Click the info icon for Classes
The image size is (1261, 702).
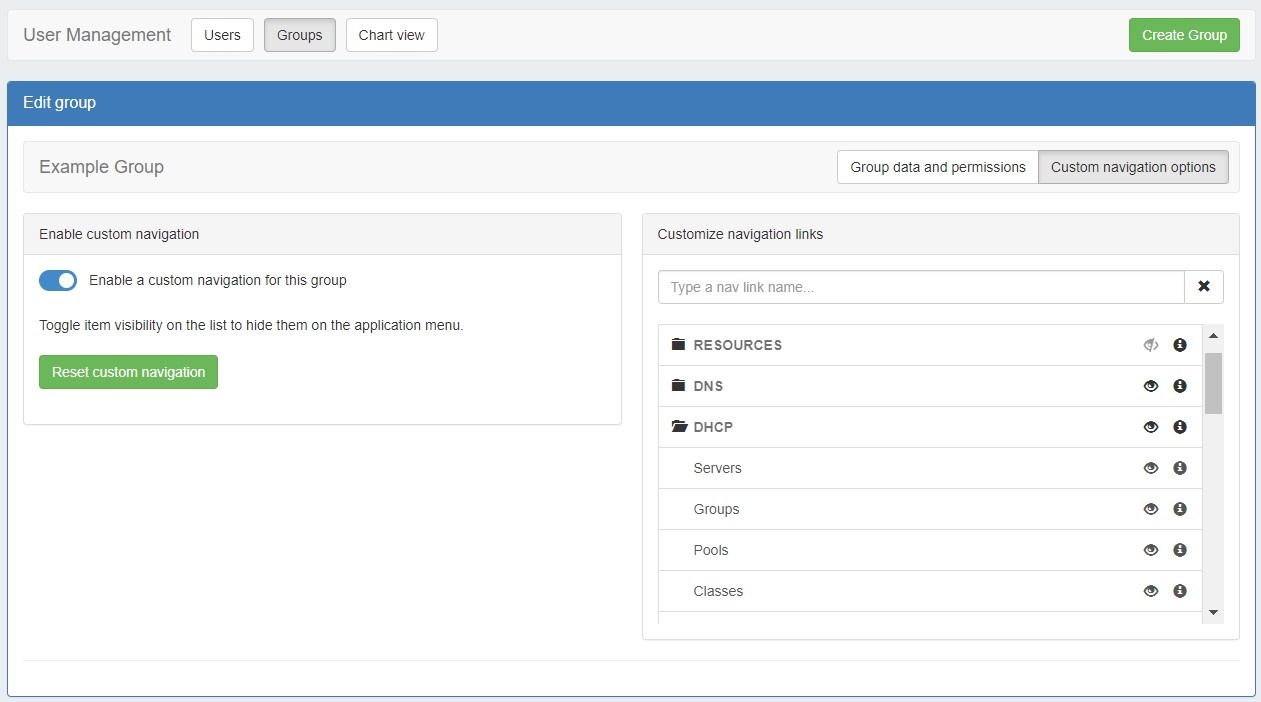[1180, 591]
